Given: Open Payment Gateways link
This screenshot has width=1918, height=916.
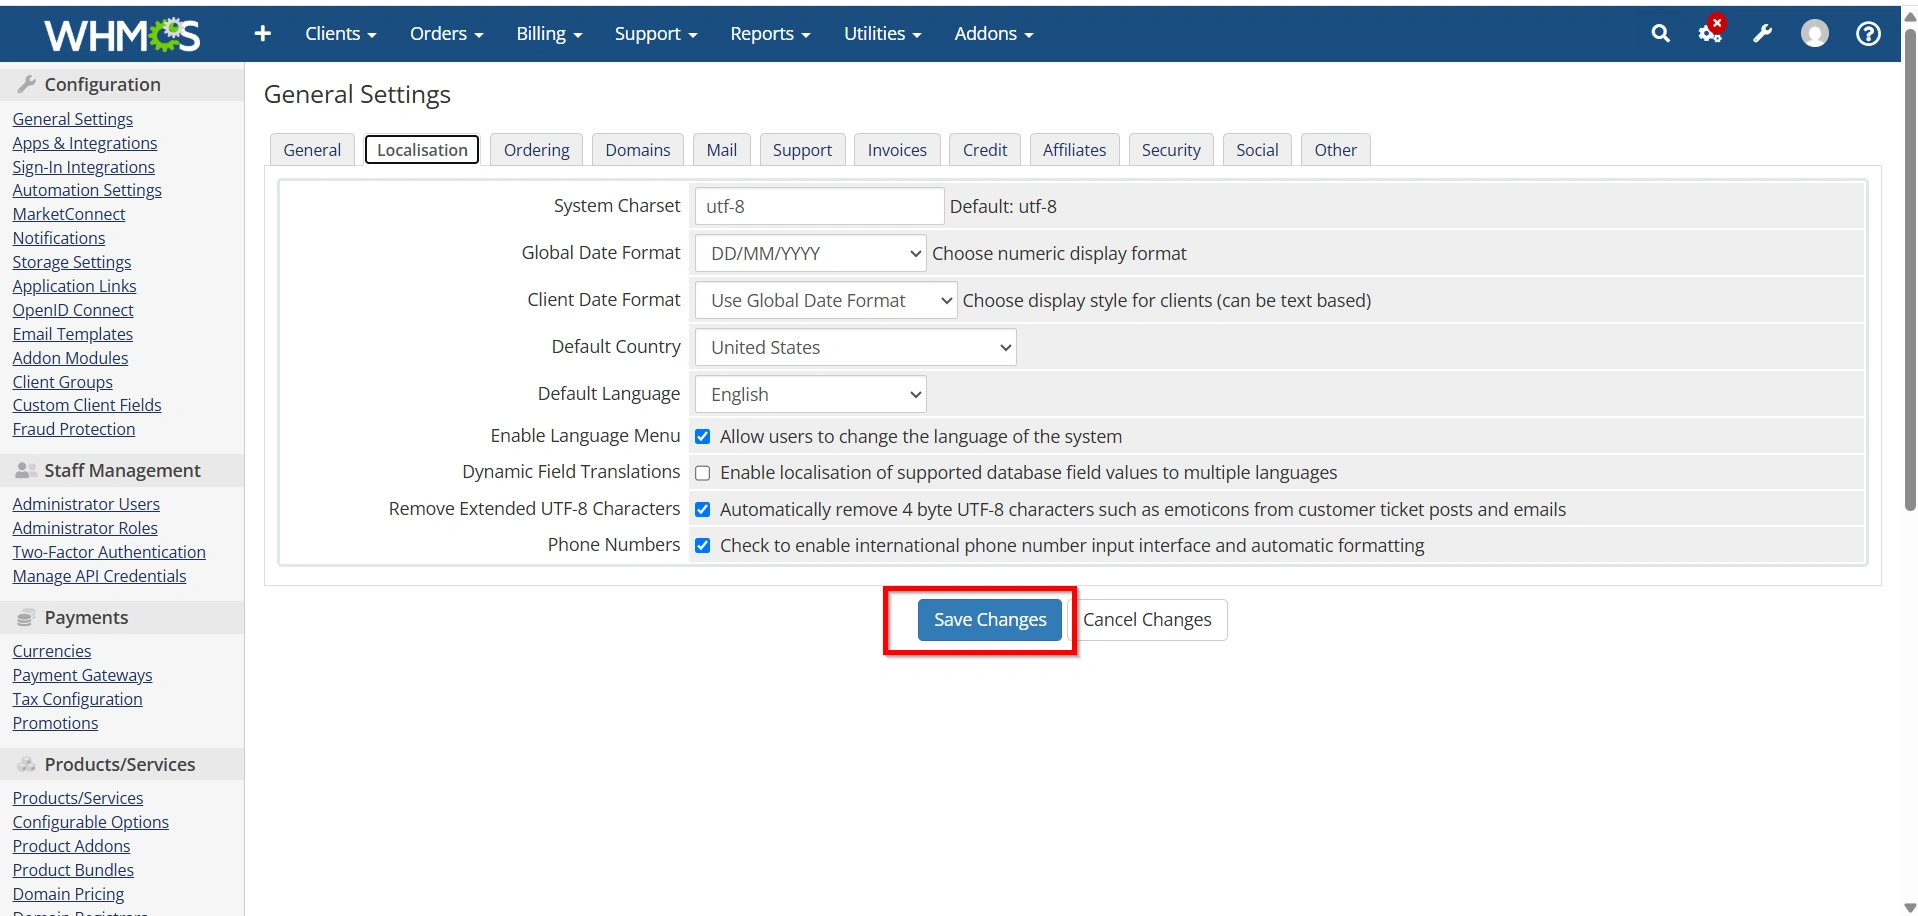Looking at the screenshot, I should [83, 675].
